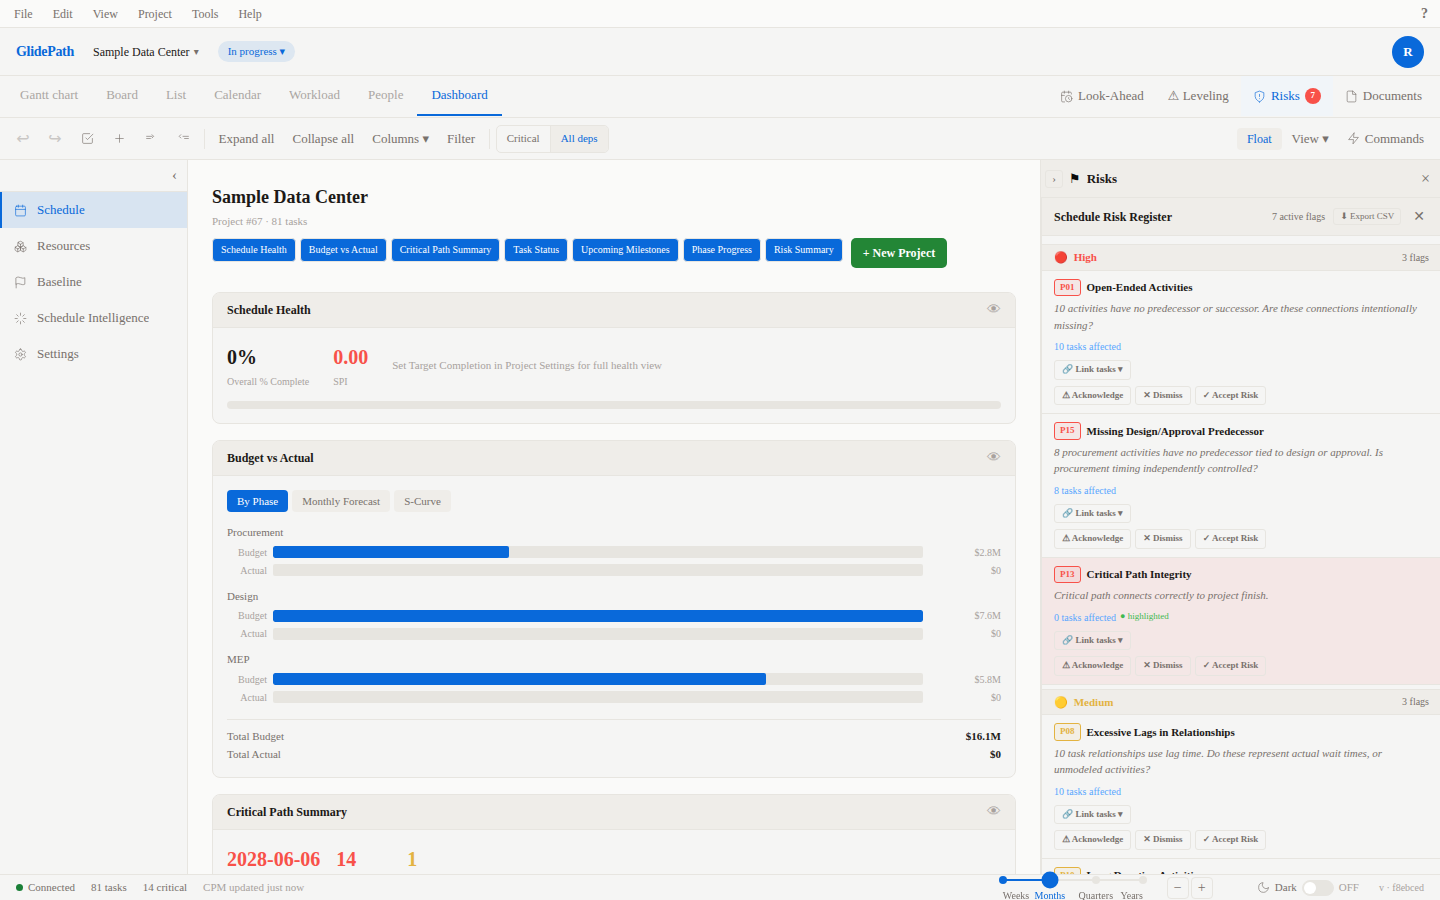Image resolution: width=1440 pixels, height=900 pixels.
Task: Click Expand all
Action: tap(246, 139)
